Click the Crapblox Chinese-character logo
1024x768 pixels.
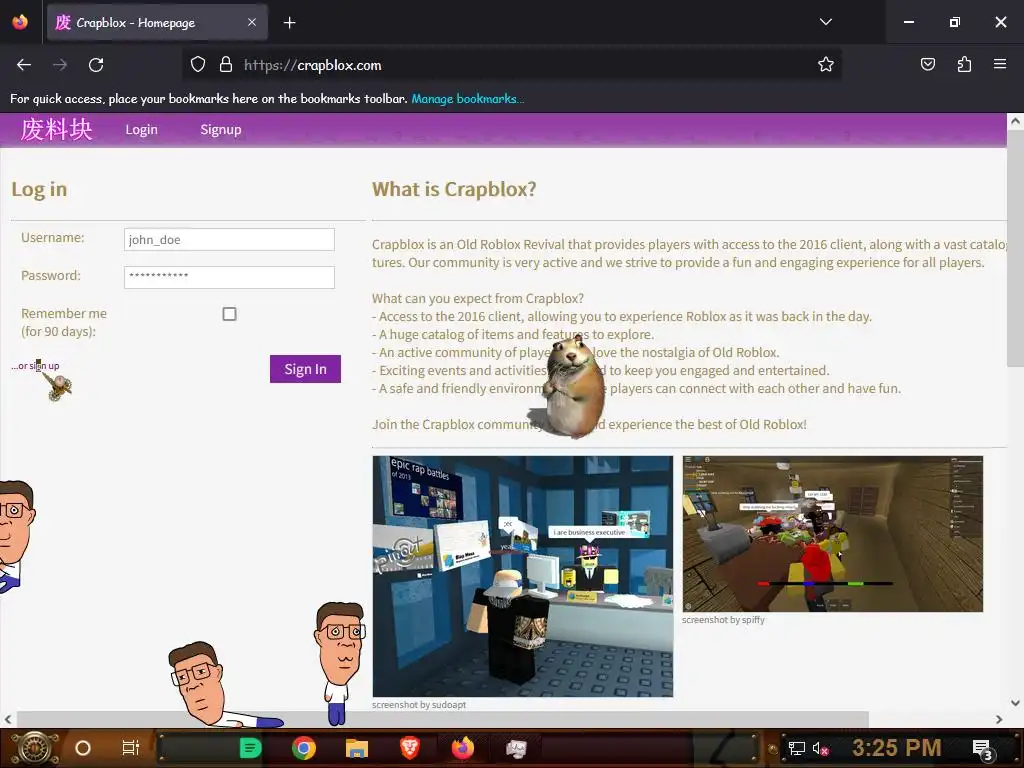(57, 129)
